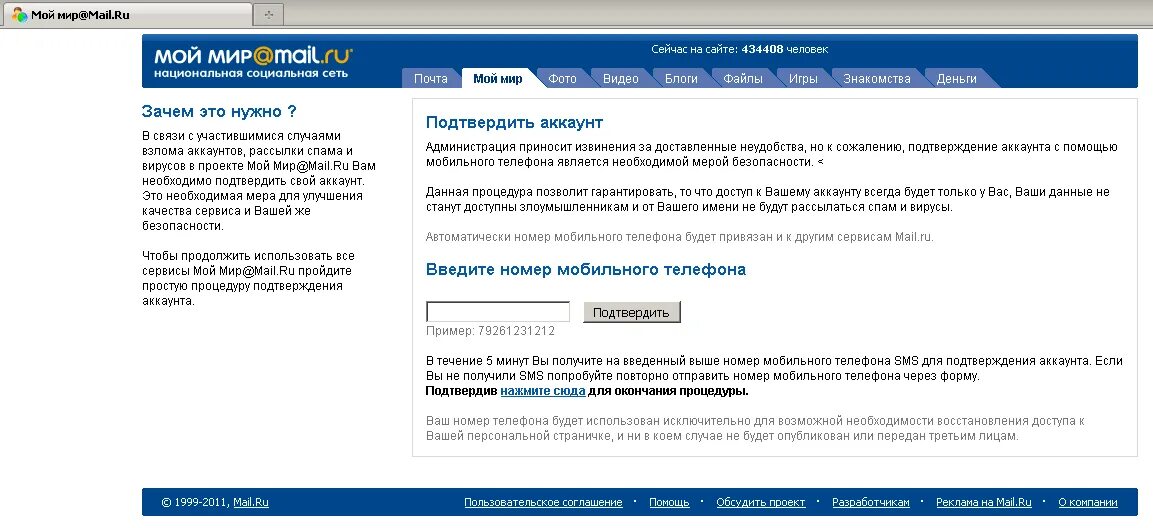1153x528 pixels.
Task: Click the Введите номер мобильного телефона heading
Action: pos(586,269)
